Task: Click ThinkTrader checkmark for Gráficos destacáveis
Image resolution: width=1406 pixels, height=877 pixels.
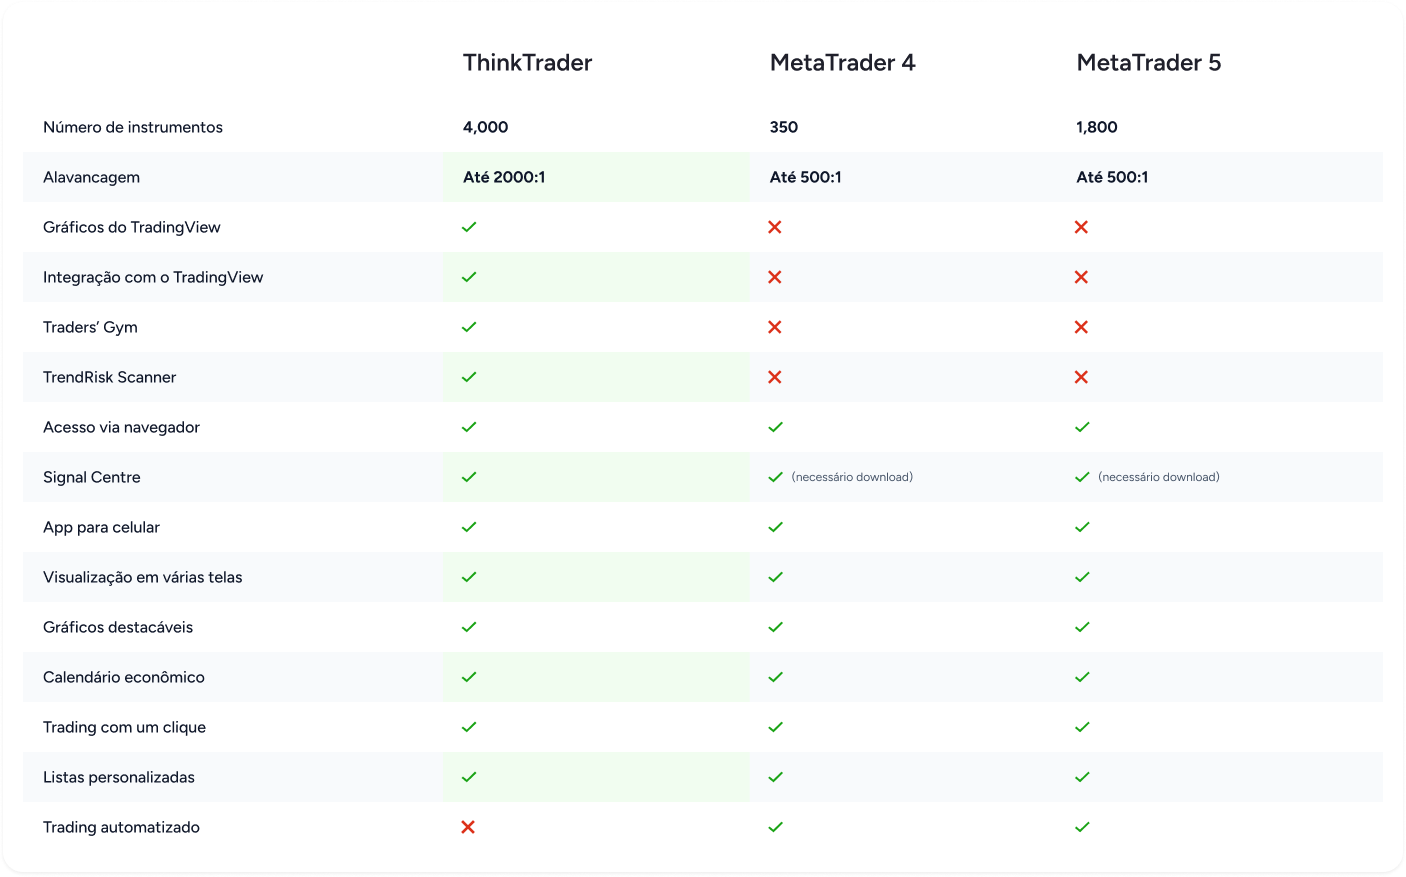Action: [x=469, y=627]
